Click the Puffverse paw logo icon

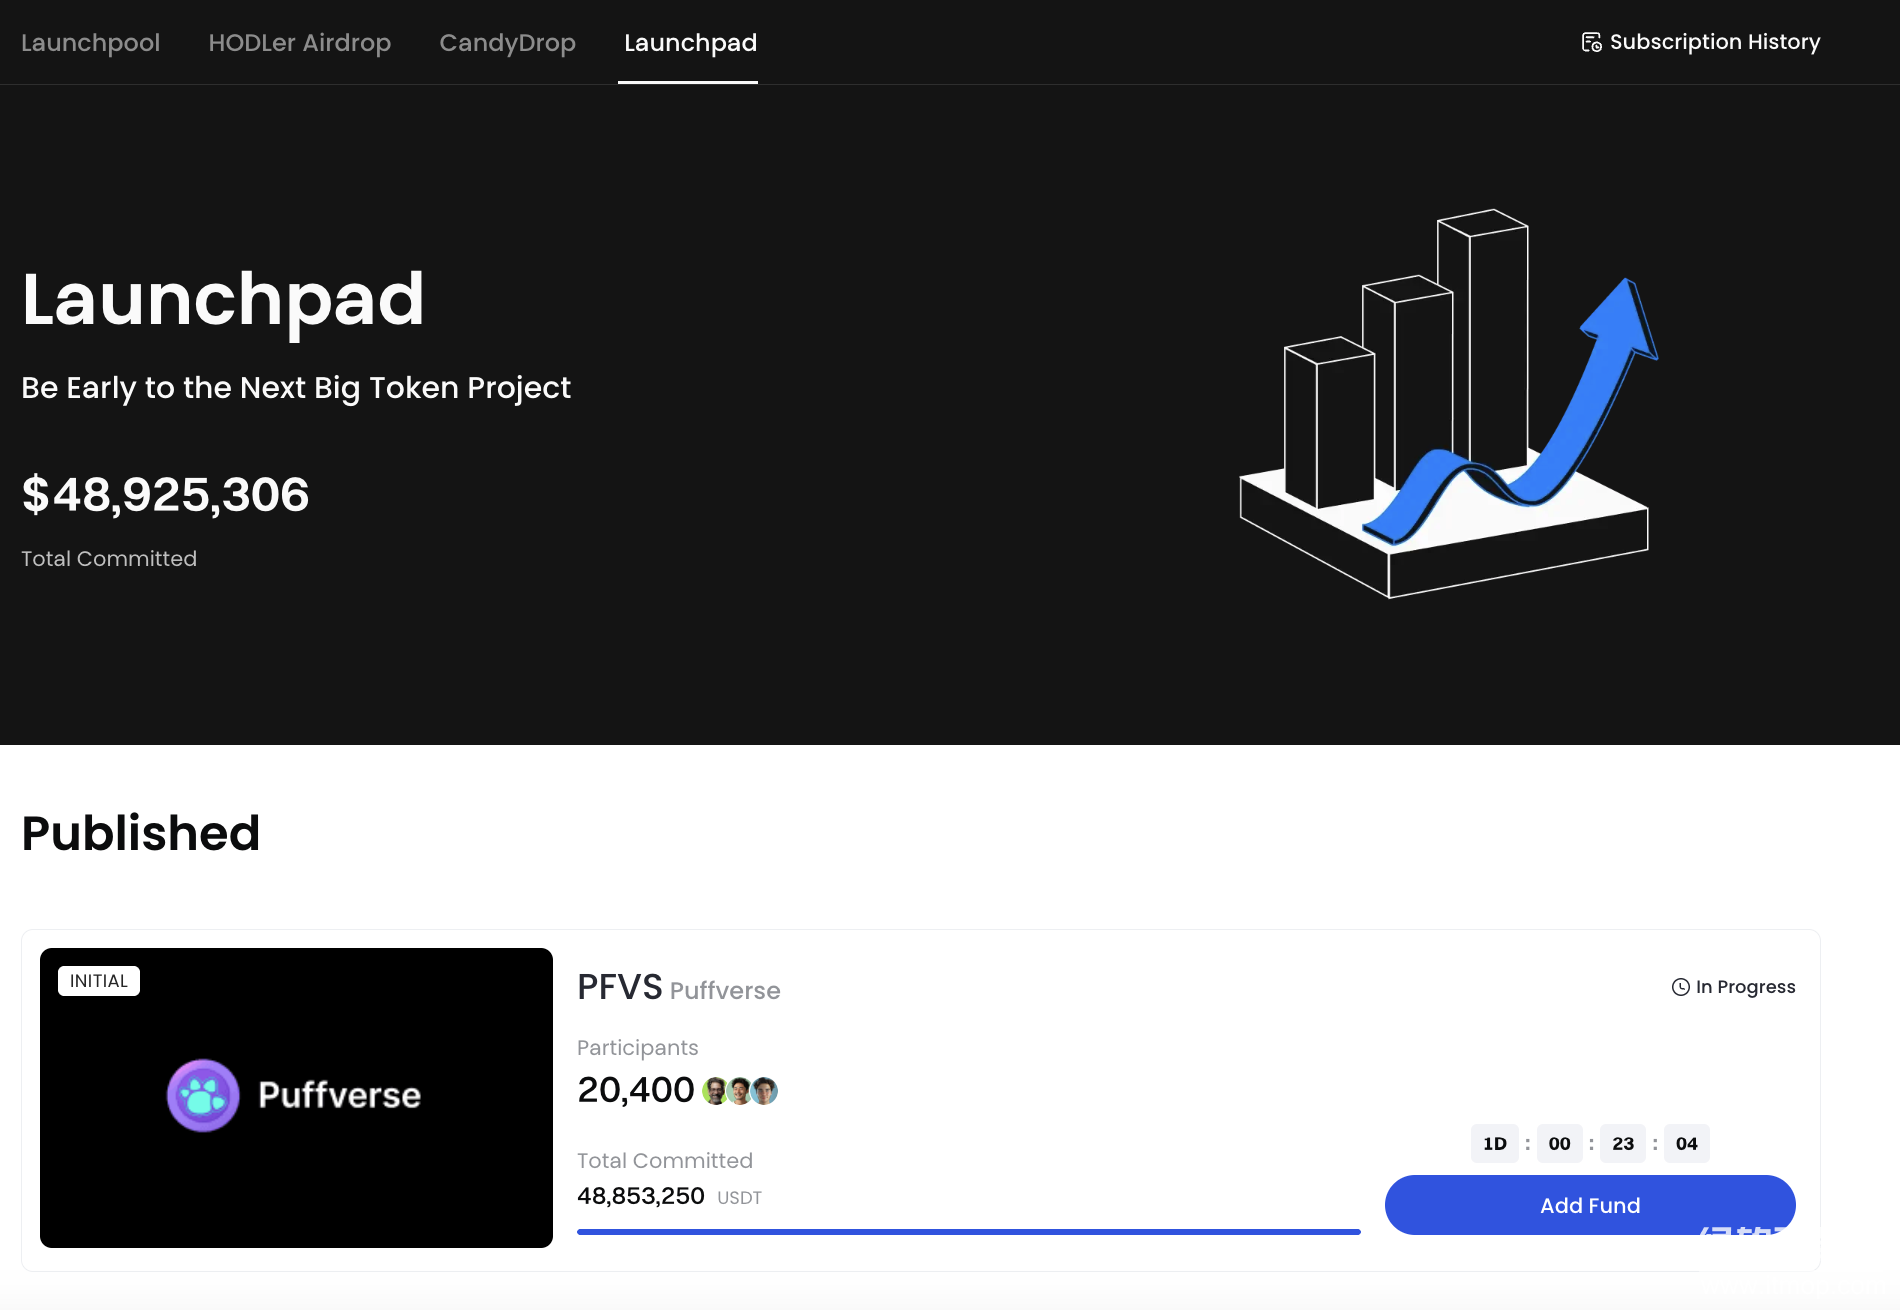[x=203, y=1096]
